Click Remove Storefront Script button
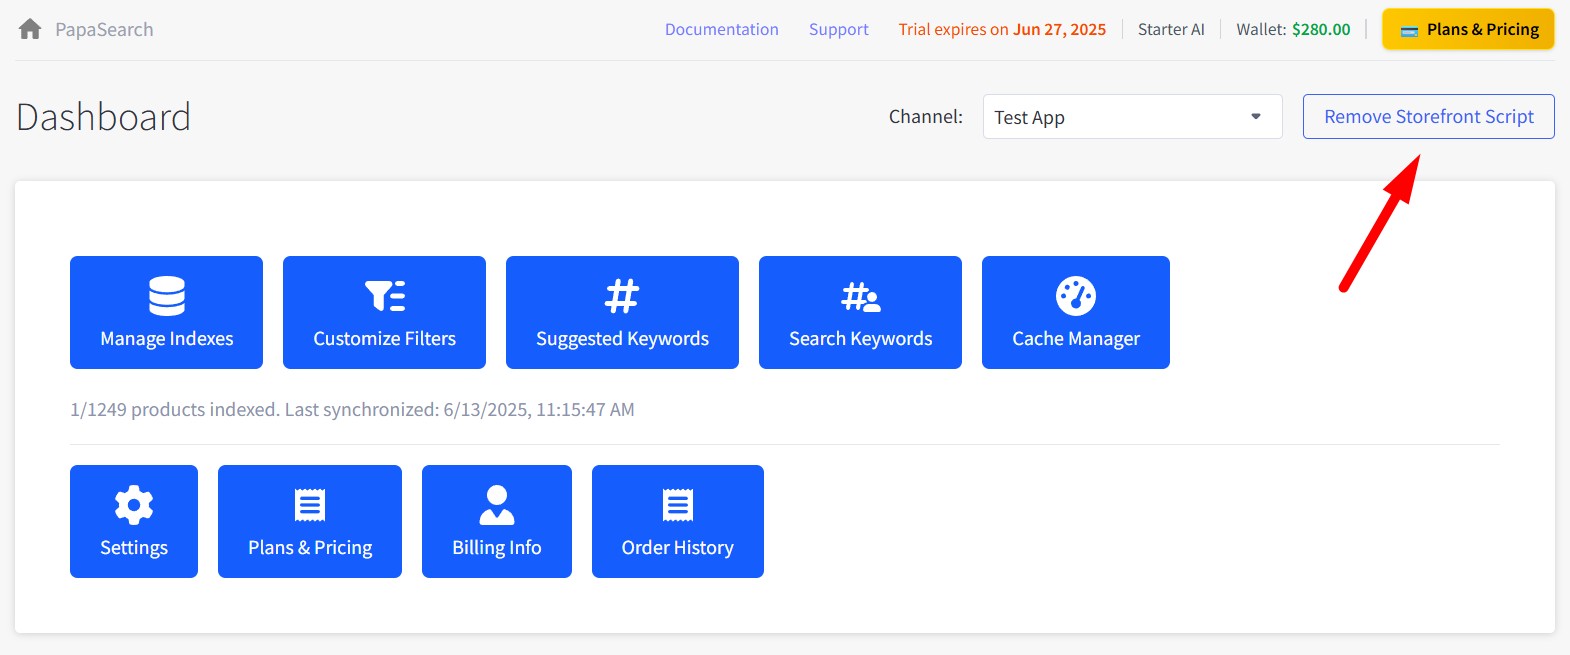This screenshot has width=1570, height=655. tap(1428, 117)
